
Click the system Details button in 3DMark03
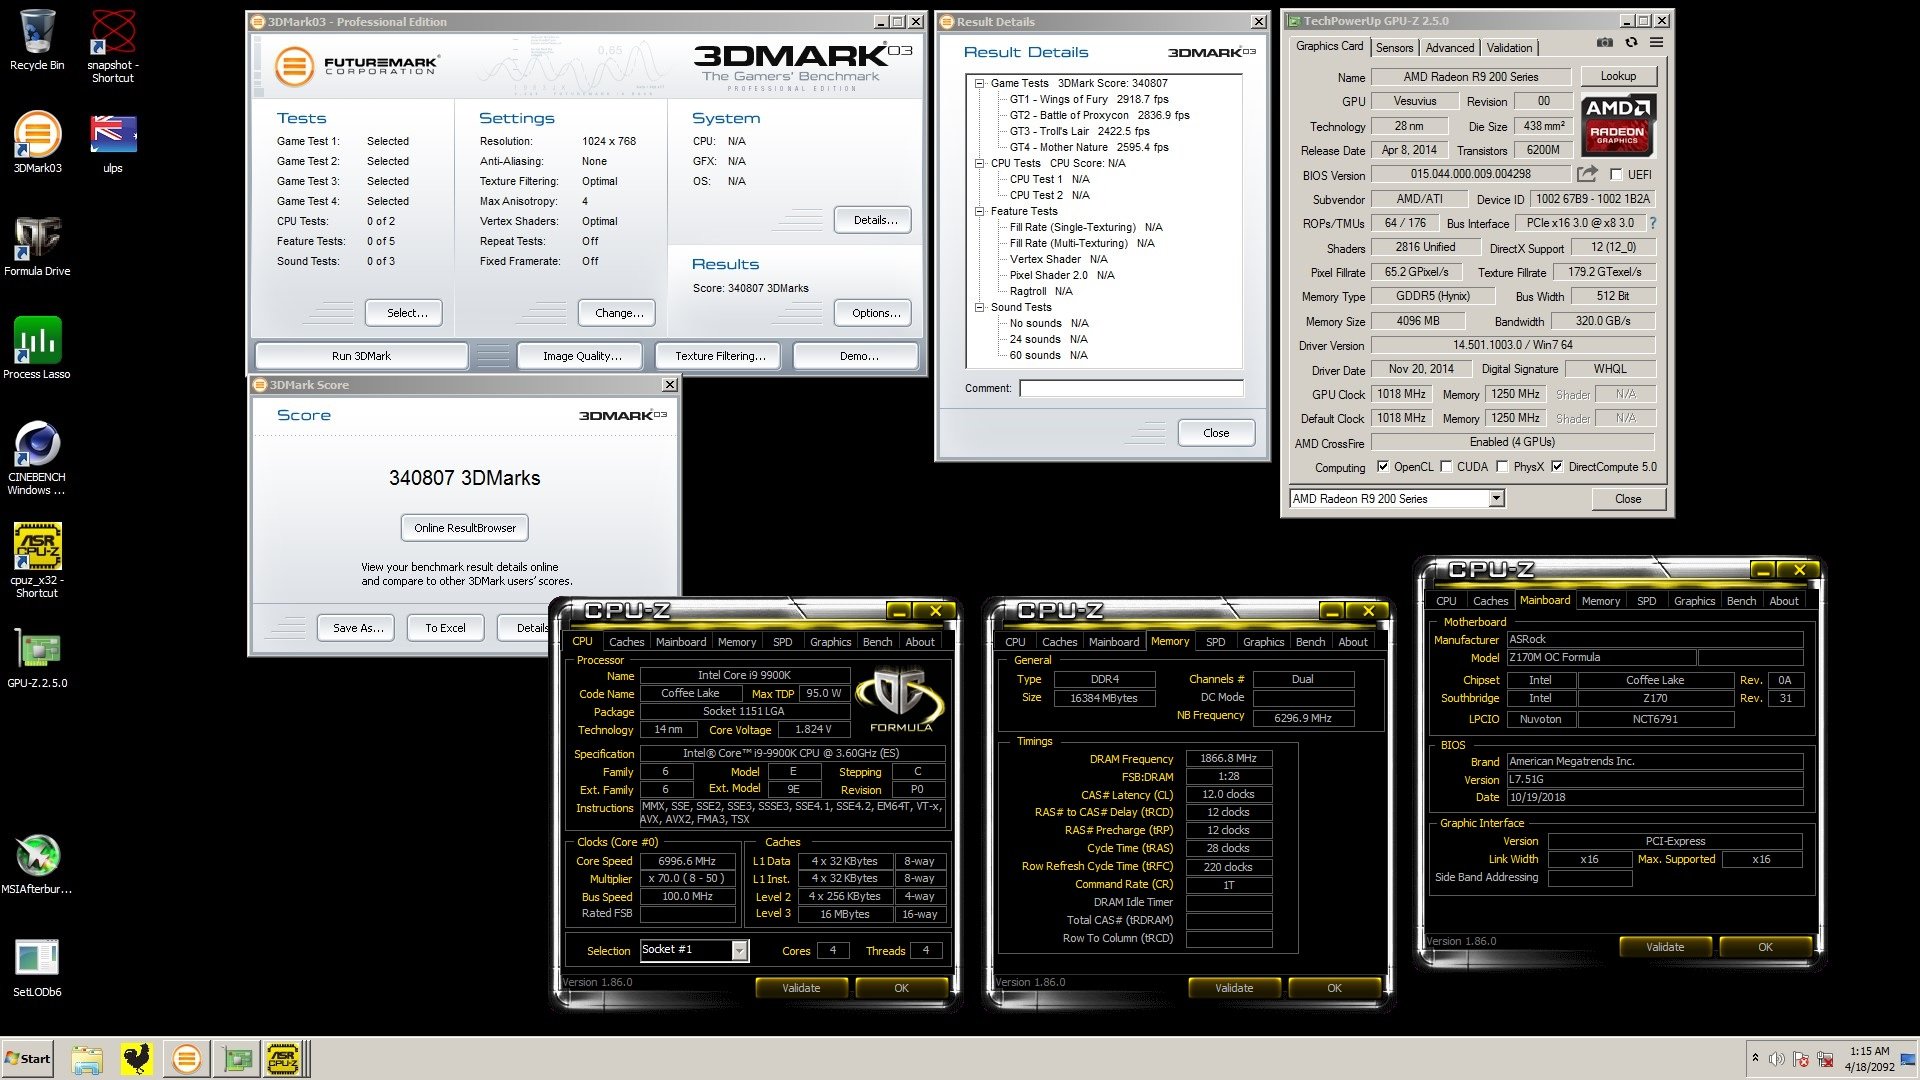[875, 220]
